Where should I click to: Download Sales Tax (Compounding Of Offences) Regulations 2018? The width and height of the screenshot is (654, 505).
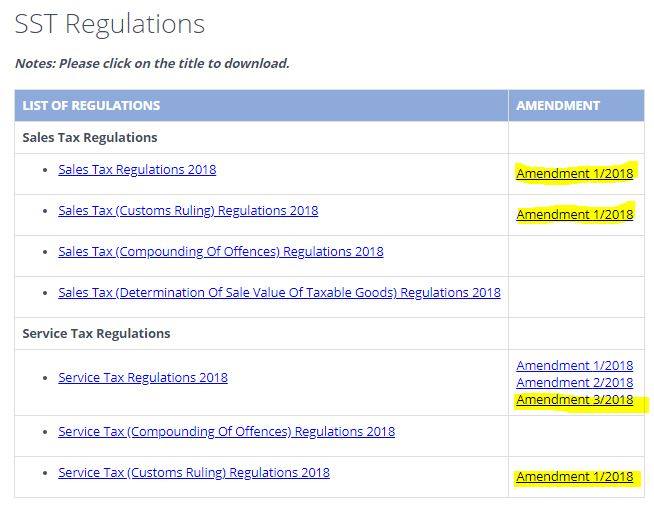point(221,251)
